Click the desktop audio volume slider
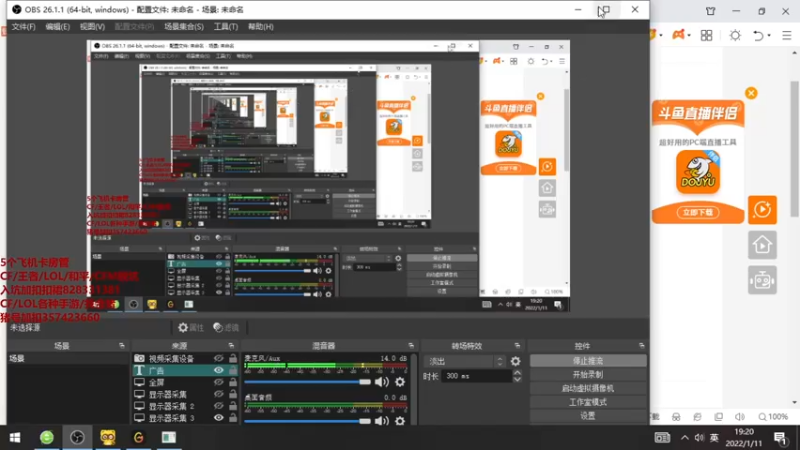Screen dimensions: 800x450 point(307,421)
